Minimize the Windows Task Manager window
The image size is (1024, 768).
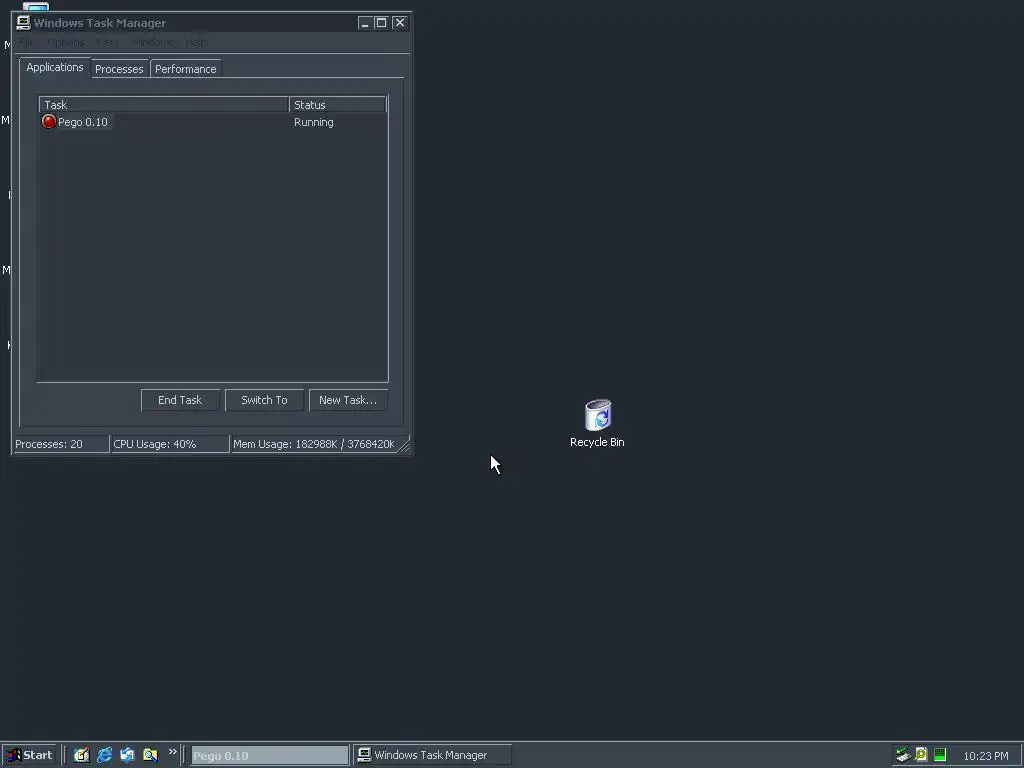[x=364, y=23]
